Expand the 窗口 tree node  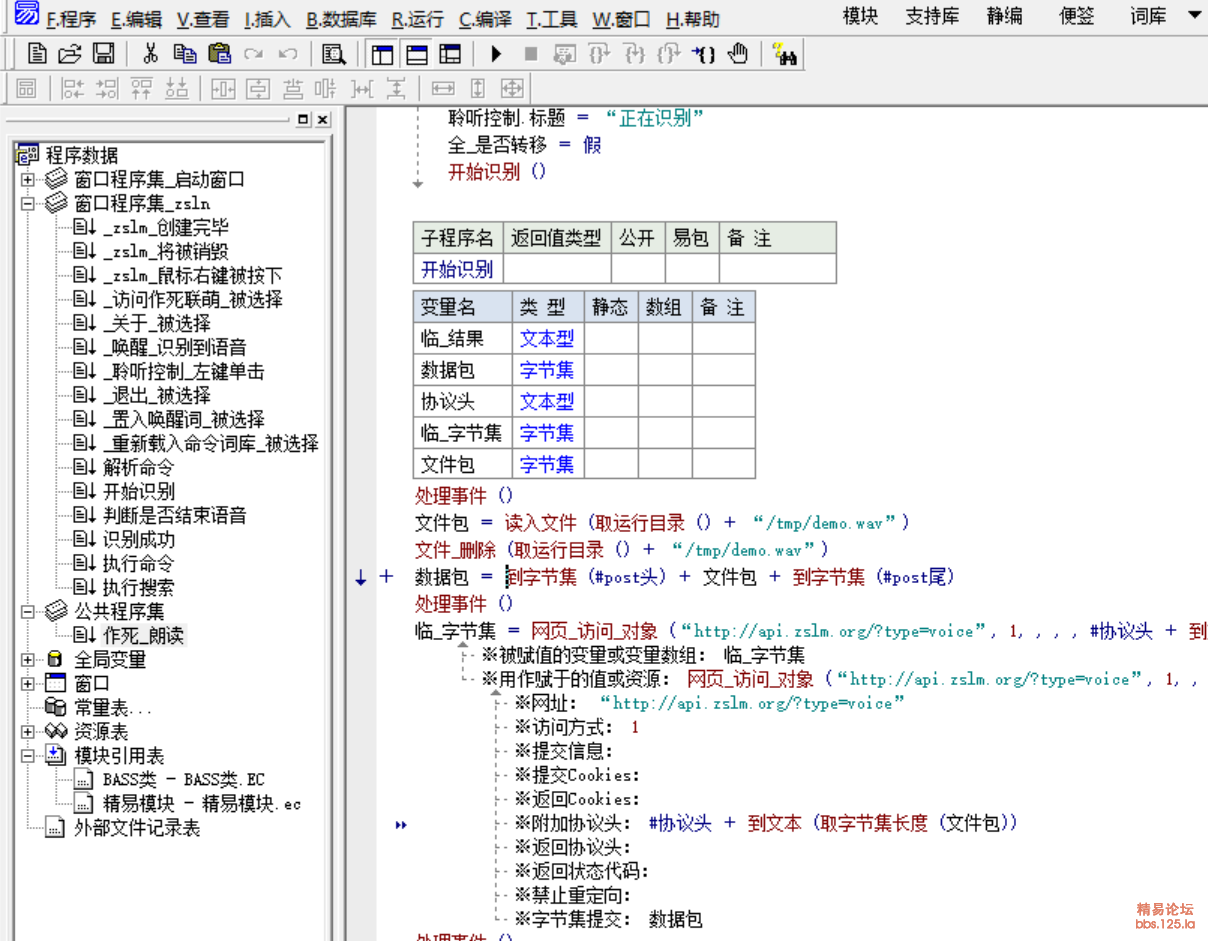tap(28, 684)
